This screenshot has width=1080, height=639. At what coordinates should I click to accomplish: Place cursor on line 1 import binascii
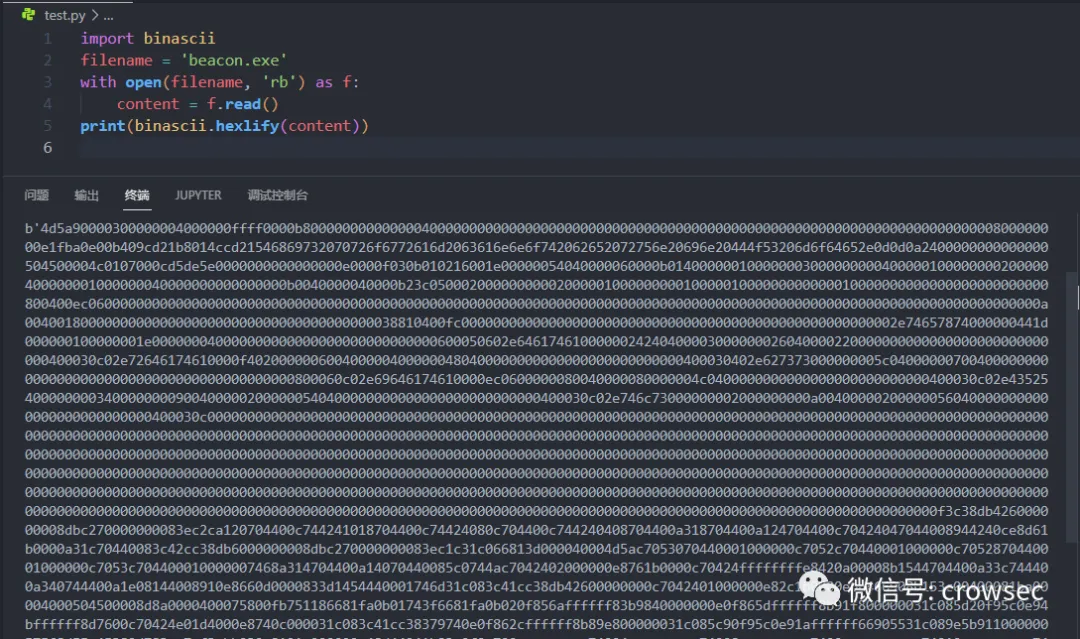(x=147, y=39)
